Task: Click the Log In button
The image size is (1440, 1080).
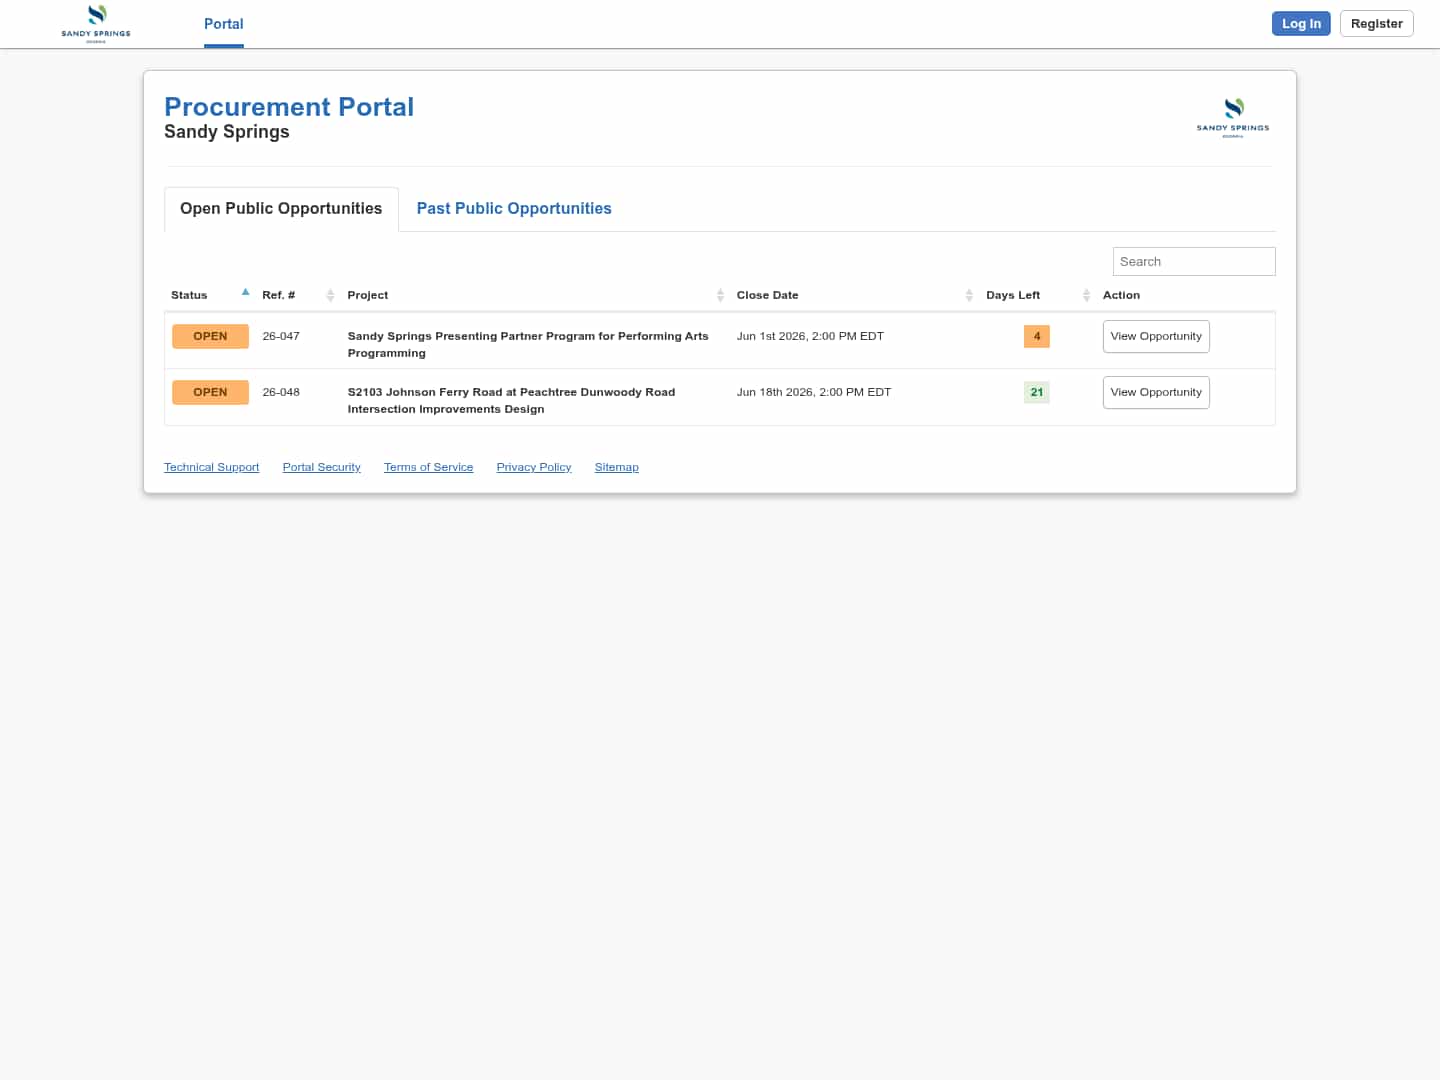Action: coord(1301,24)
